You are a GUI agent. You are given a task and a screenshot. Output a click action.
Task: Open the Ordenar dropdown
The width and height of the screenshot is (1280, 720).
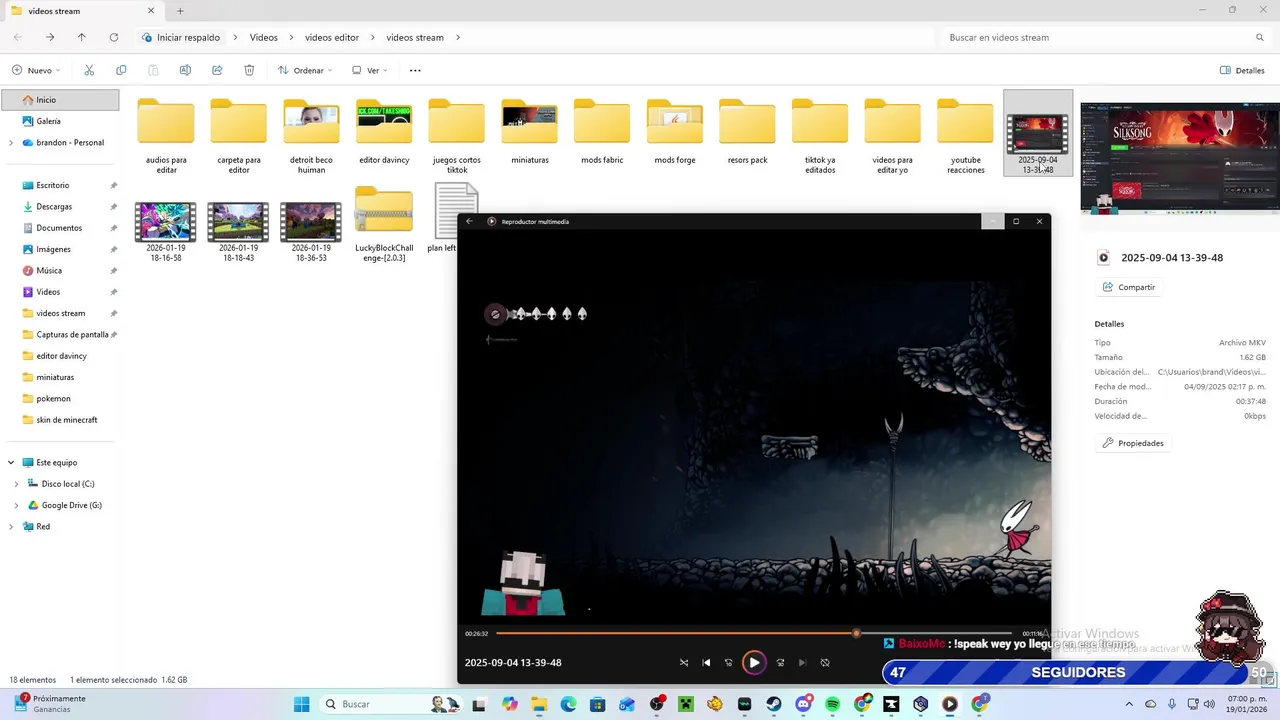coord(305,70)
